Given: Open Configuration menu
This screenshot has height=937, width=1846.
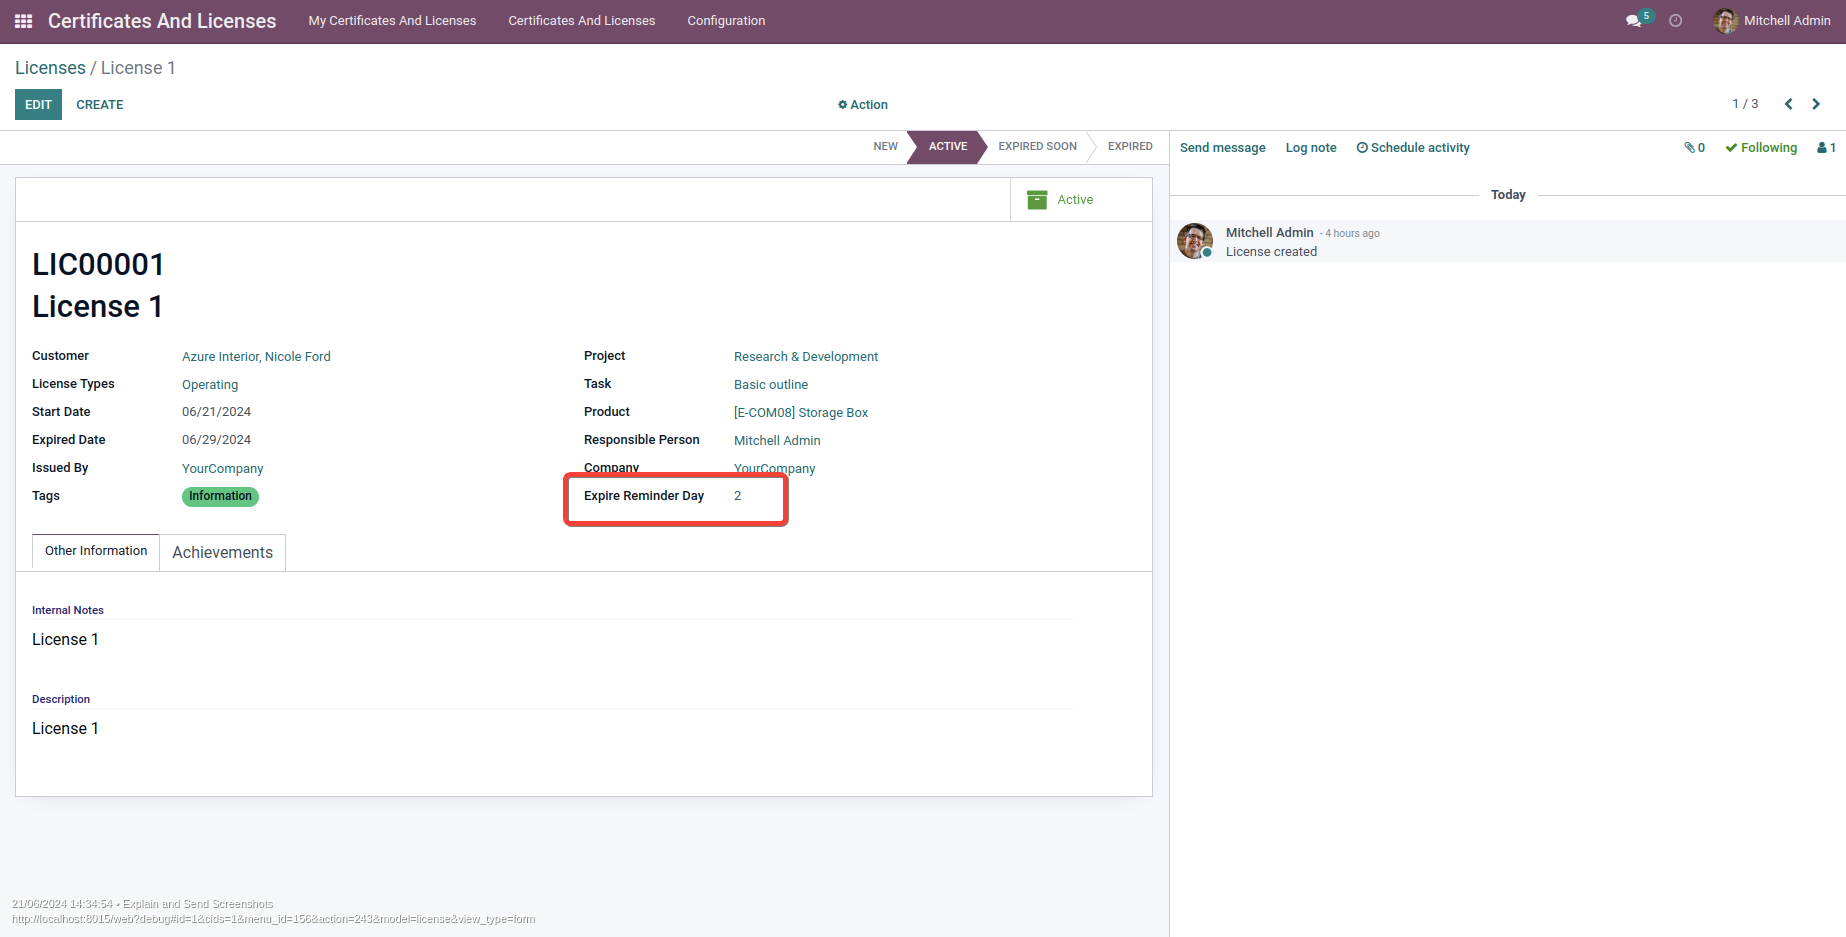Looking at the screenshot, I should (726, 21).
